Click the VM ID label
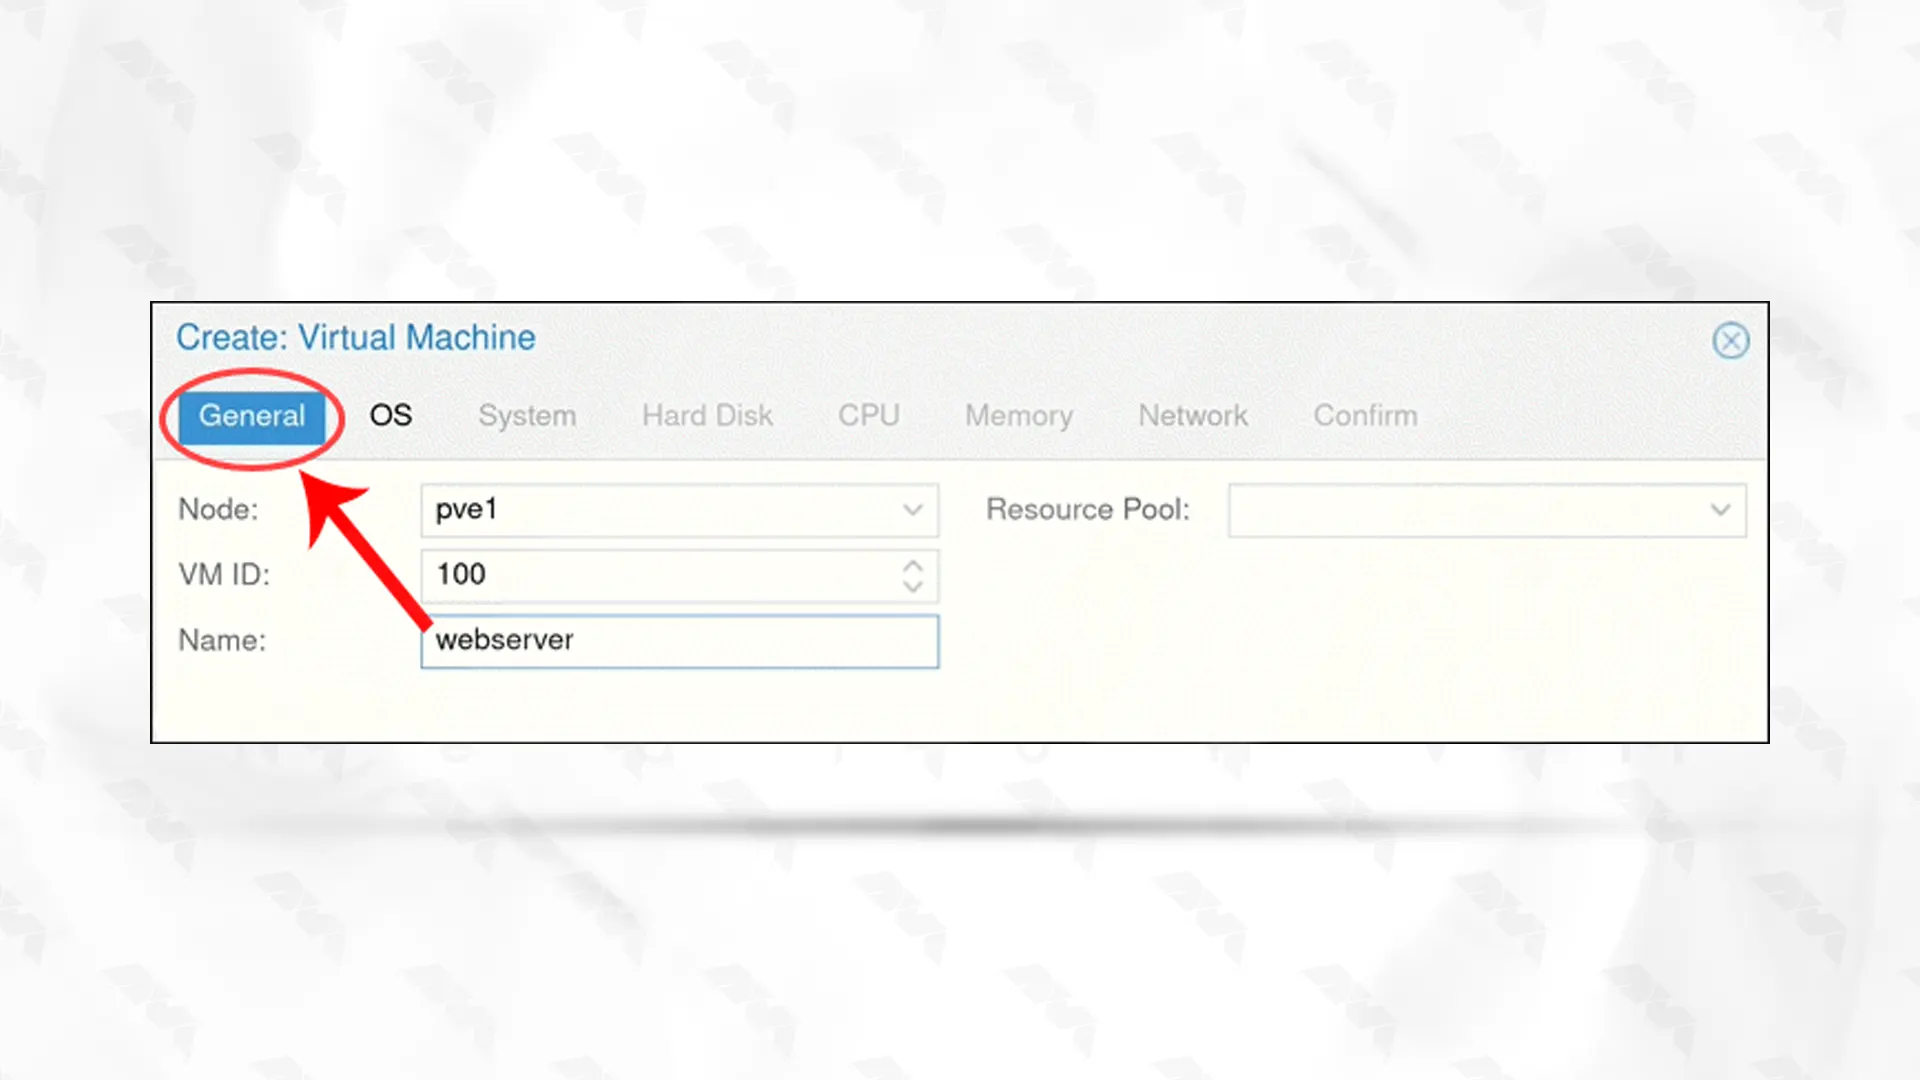 (224, 575)
